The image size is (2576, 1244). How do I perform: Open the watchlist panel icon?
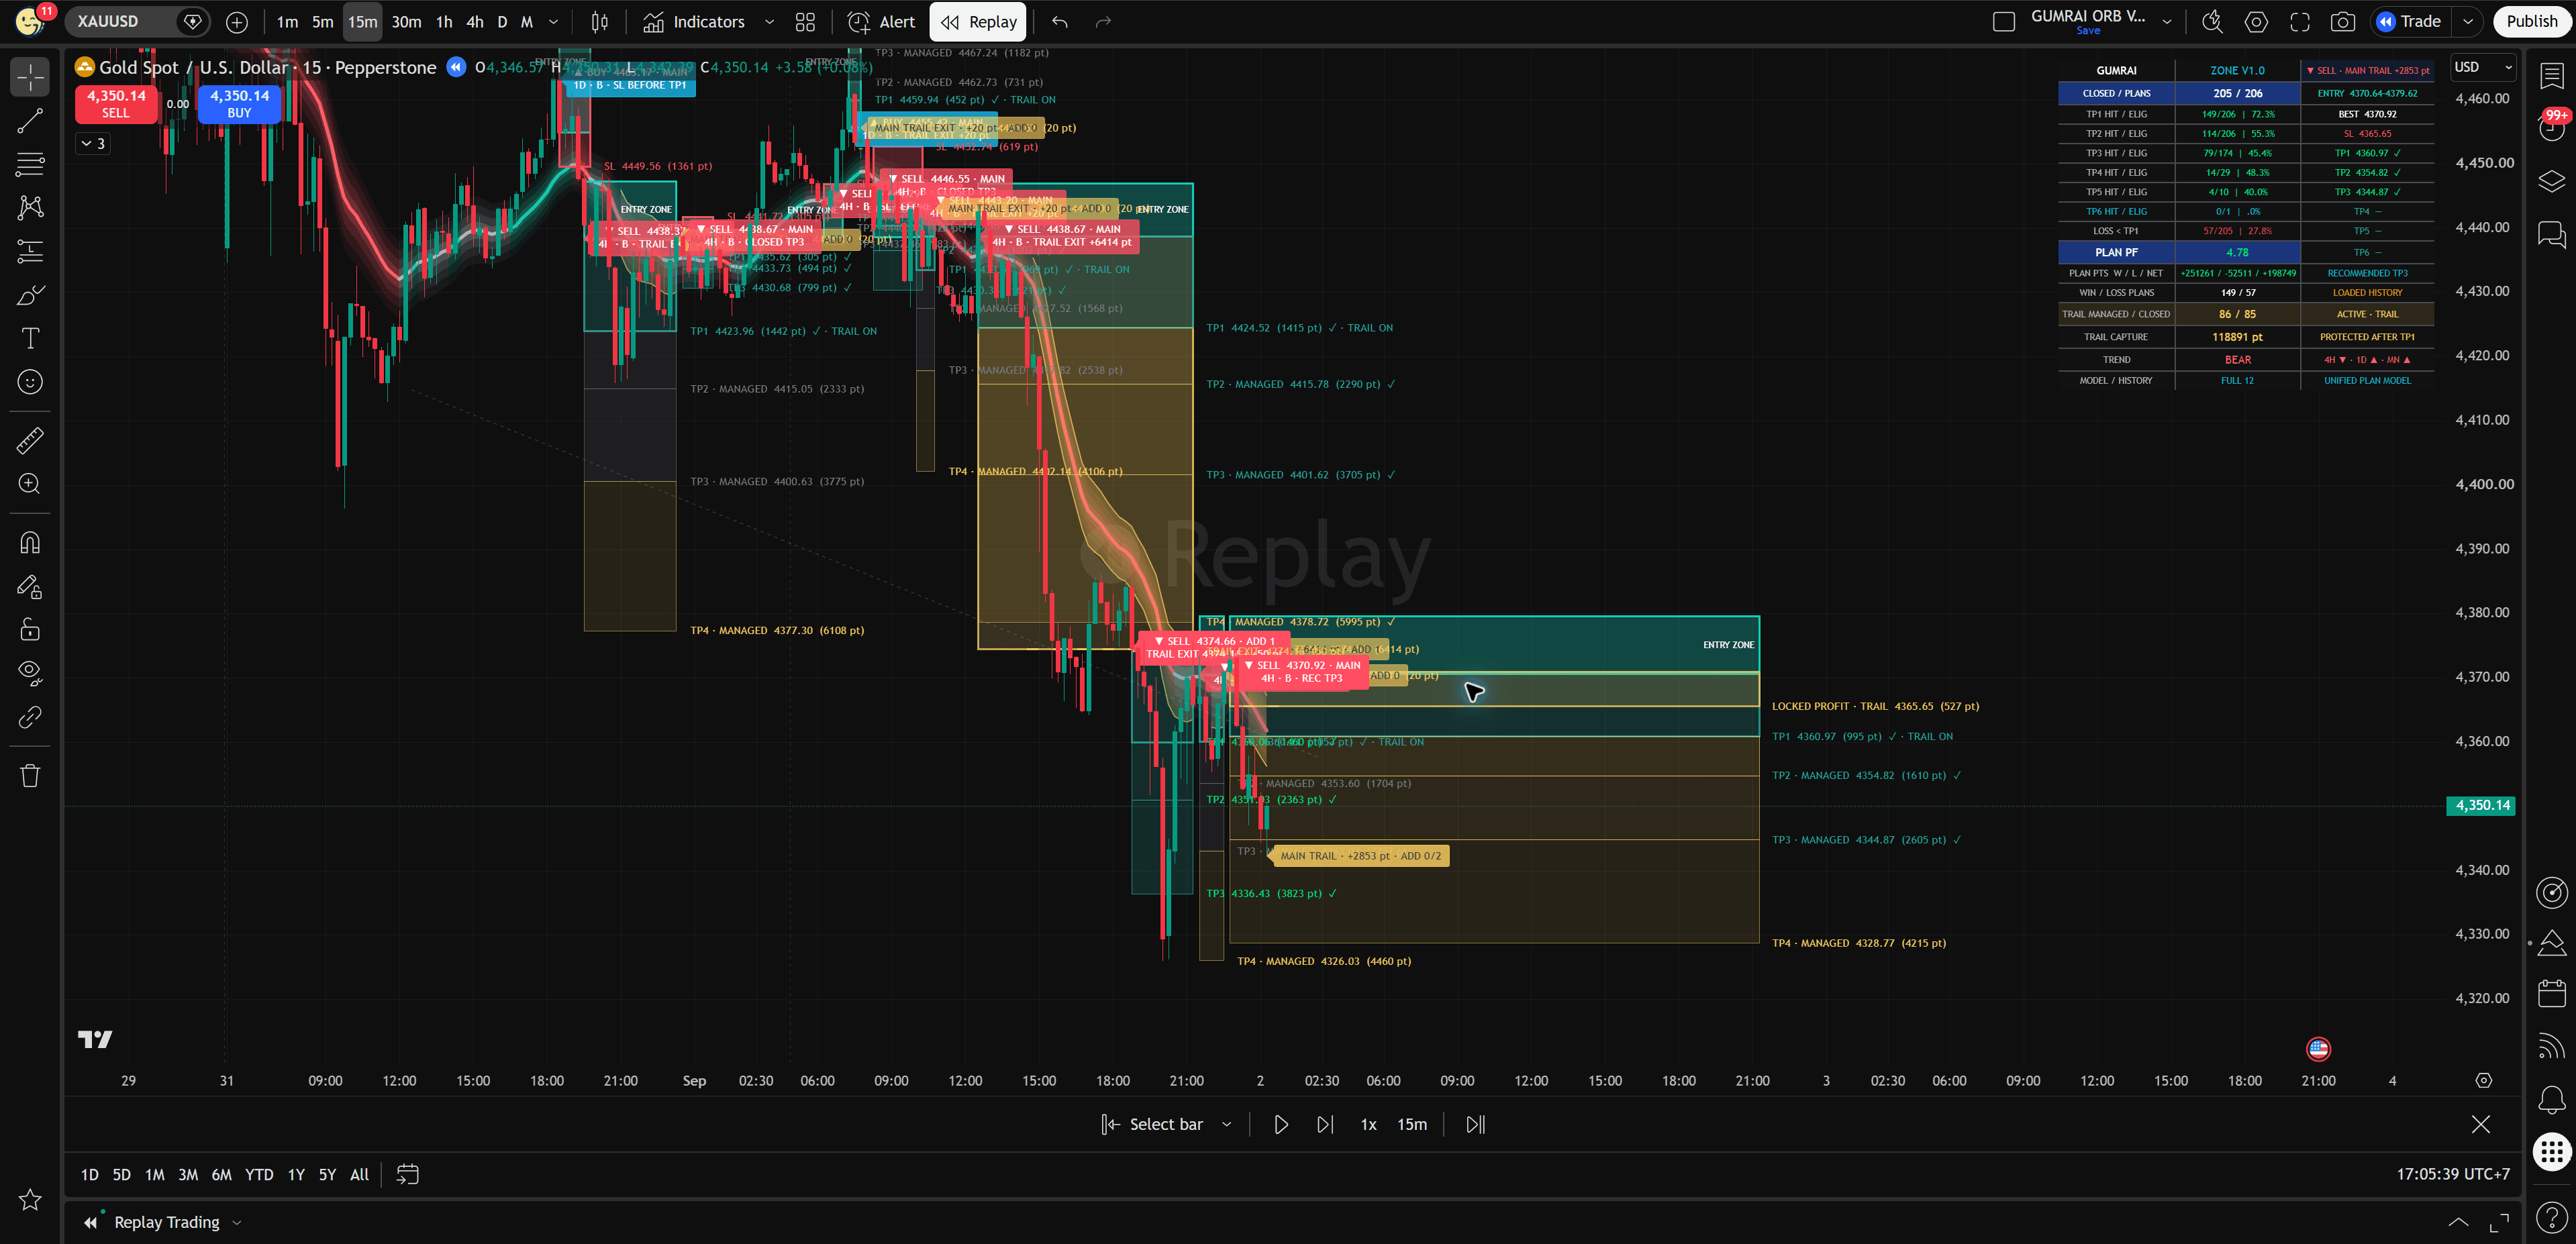(2551, 76)
